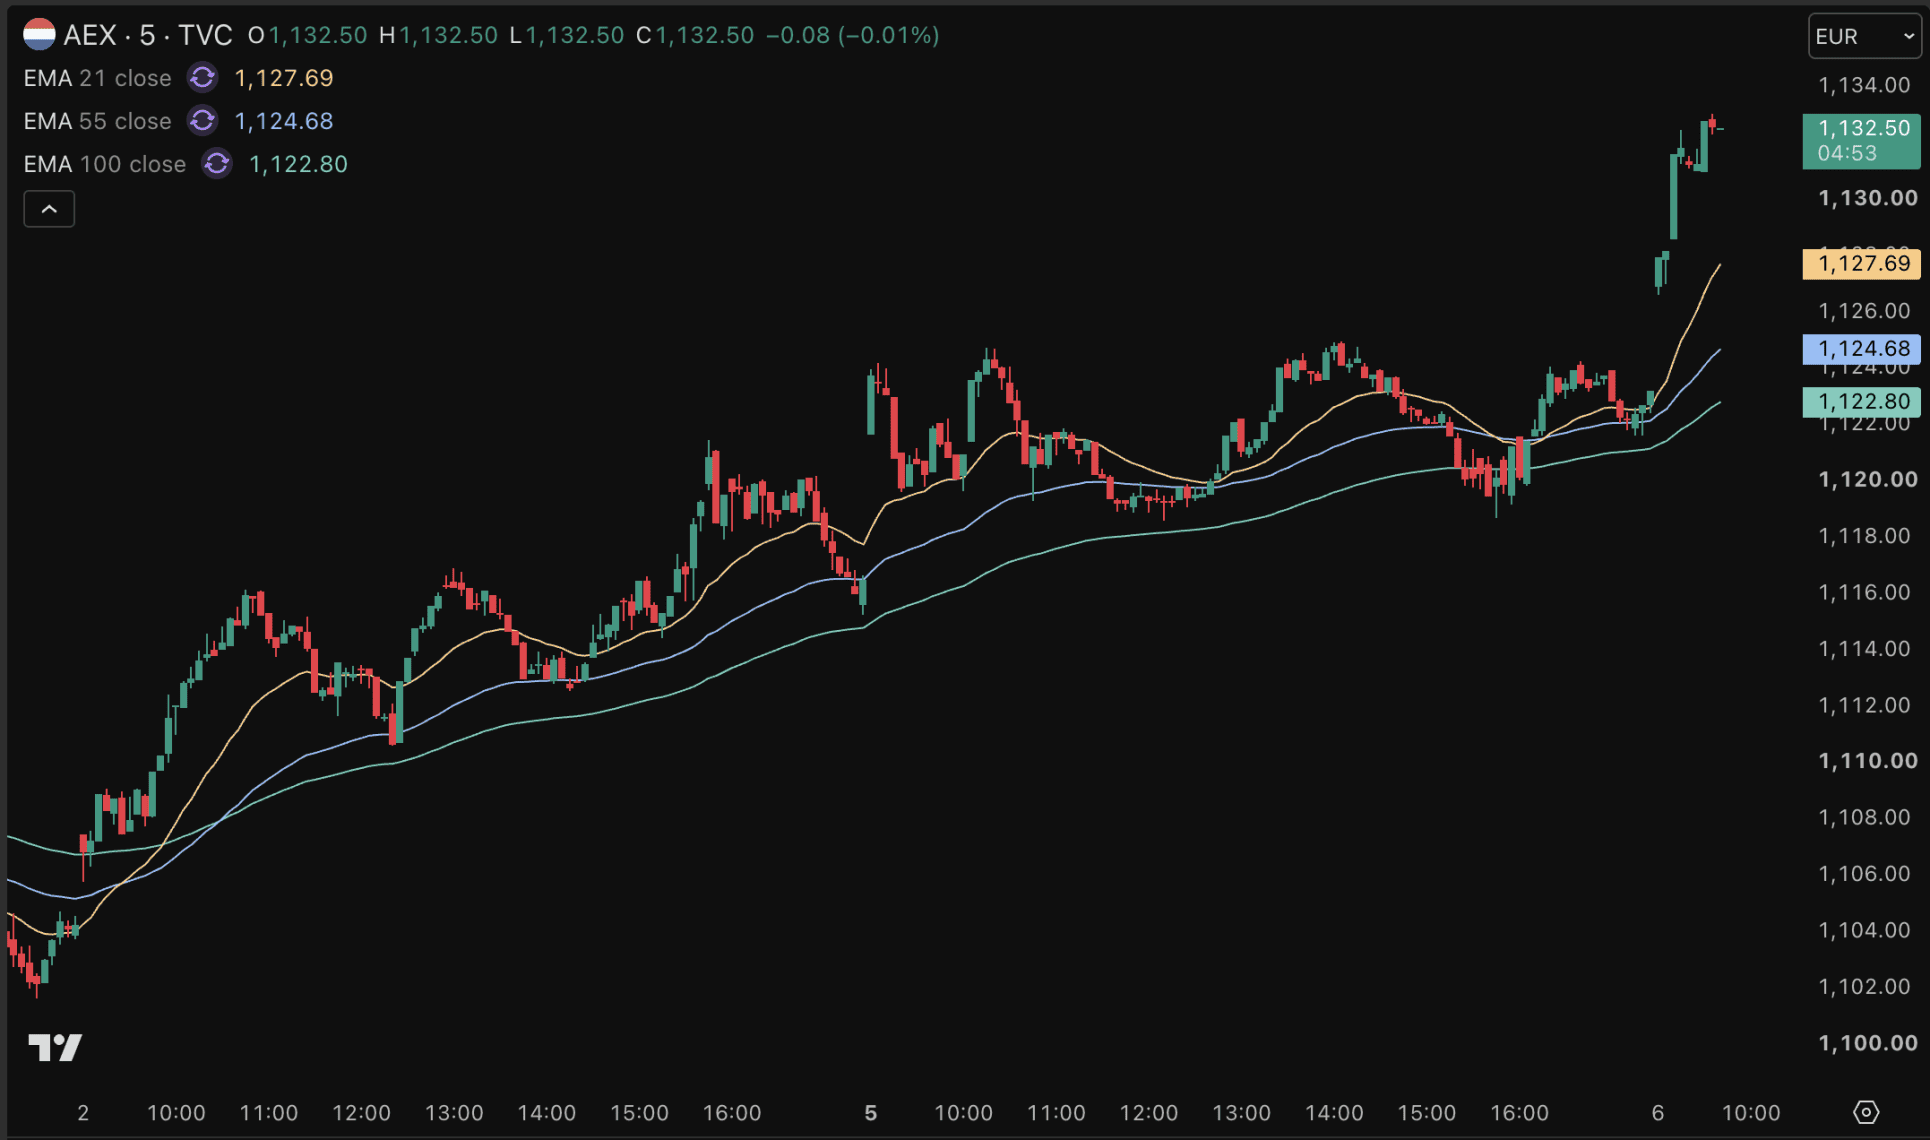
Task: Click the 1,100.00 price axis label
Action: click(1868, 1043)
